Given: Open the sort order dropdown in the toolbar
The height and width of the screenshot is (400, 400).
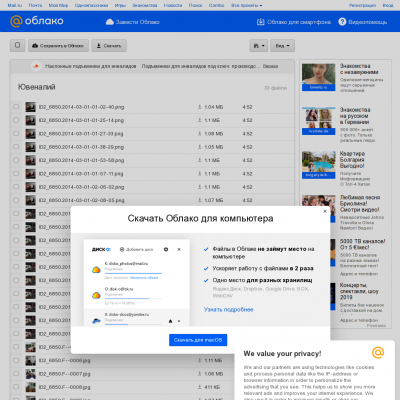Looking at the screenshot, I should pos(259,46).
